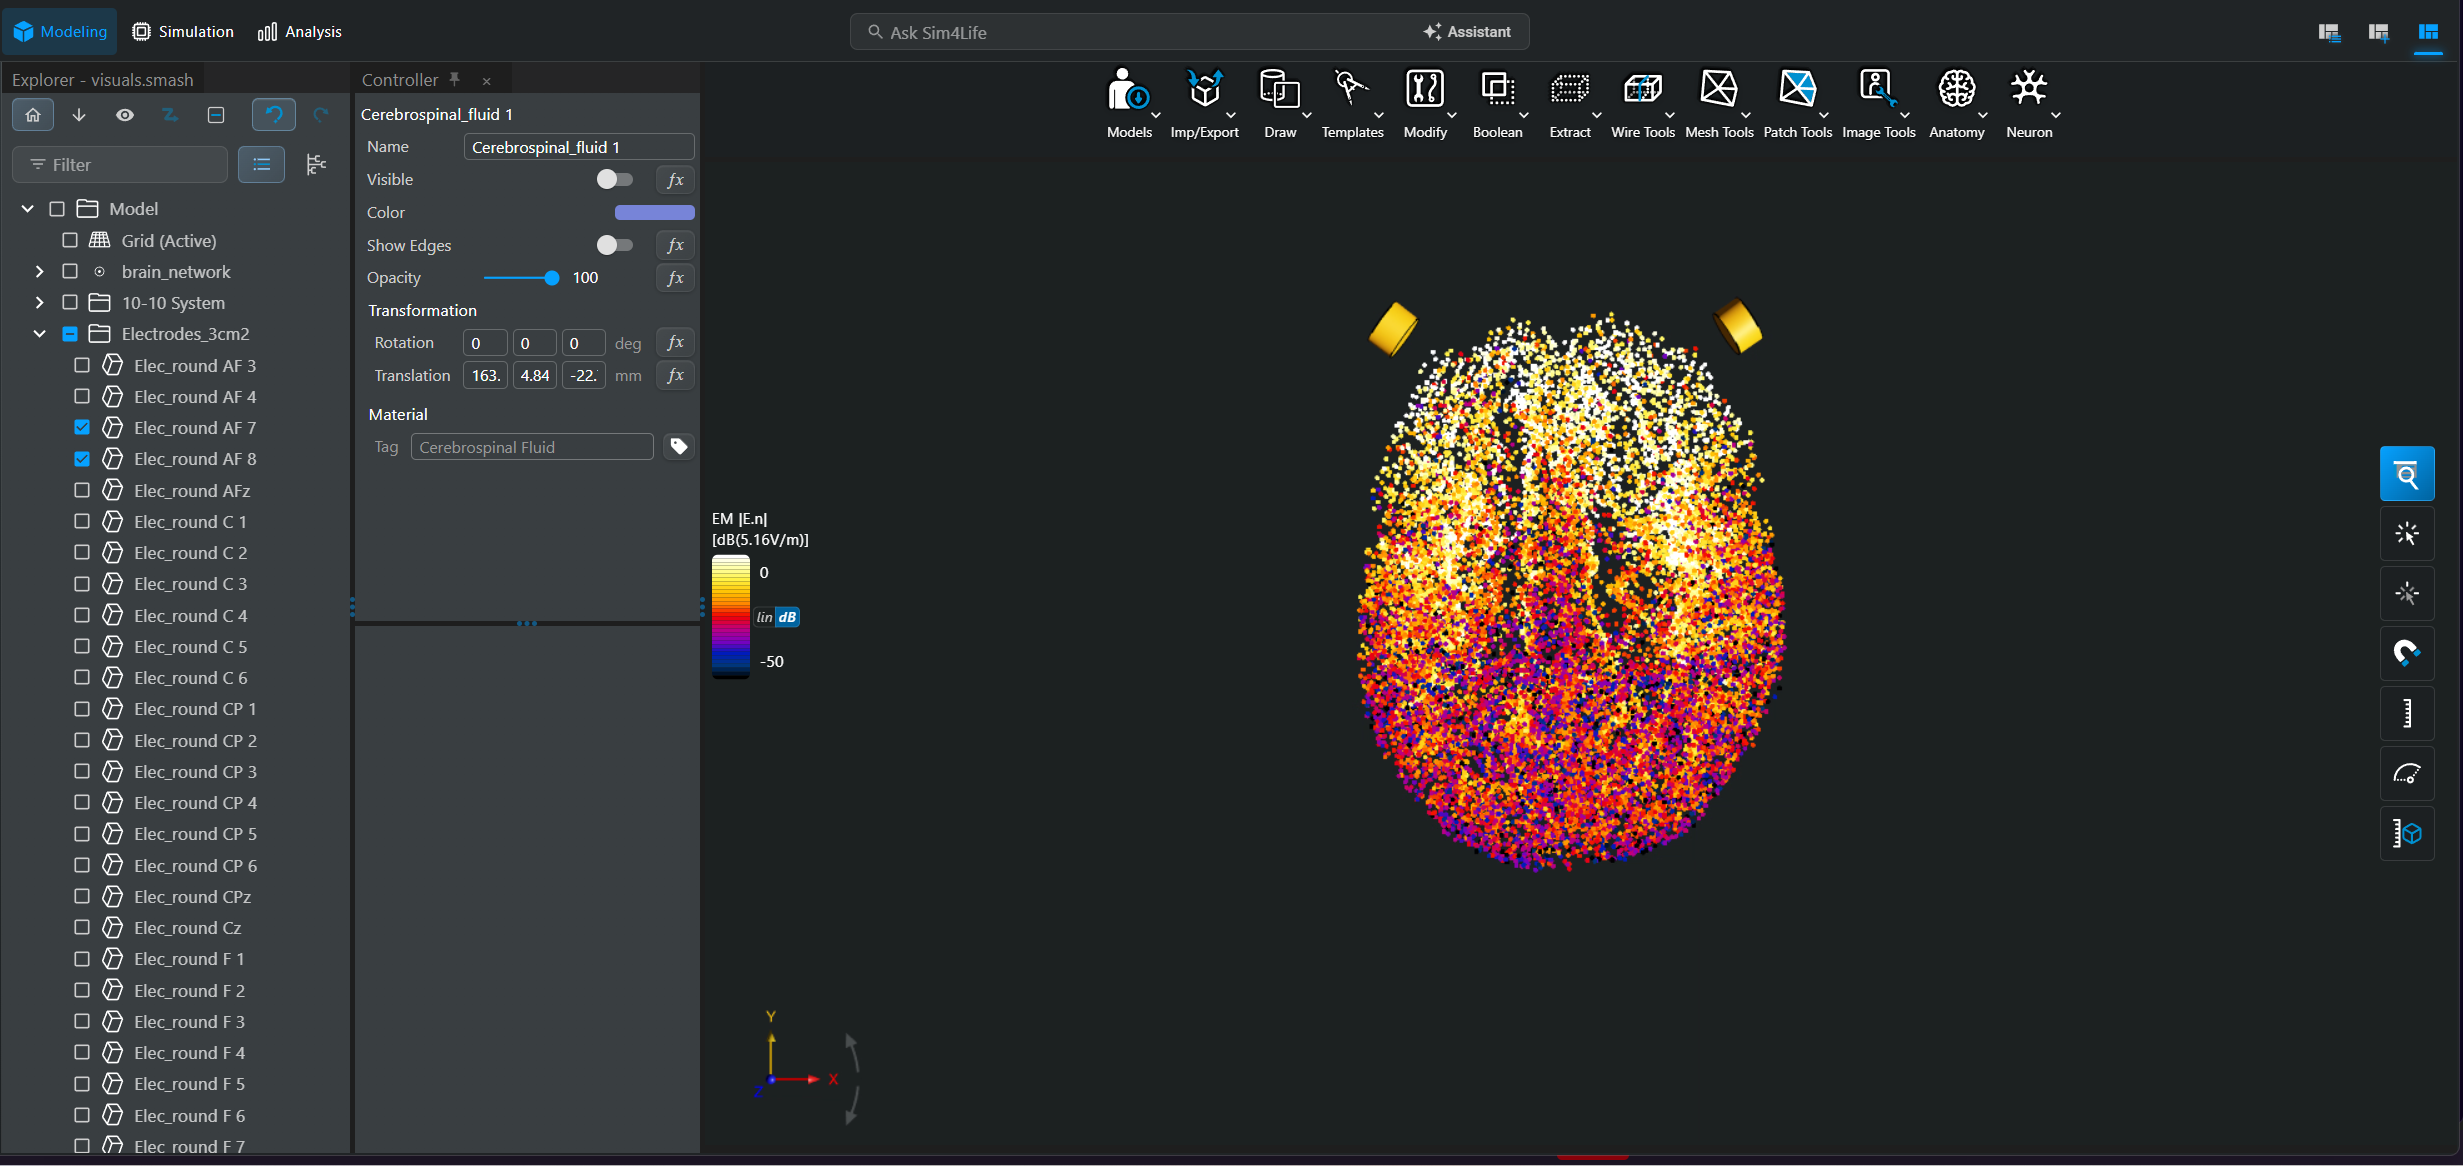Viewport: 2463px width, 1166px height.
Task: Open Patch Tools
Action: click(1797, 103)
